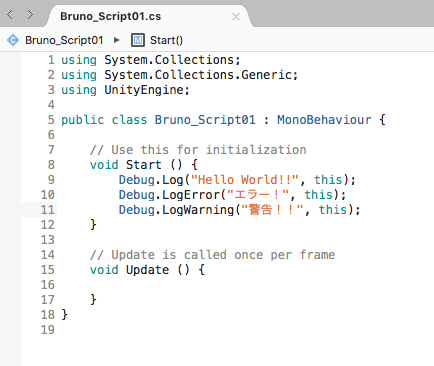
Task: Click the closing brace on line 17
Action: (93, 300)
